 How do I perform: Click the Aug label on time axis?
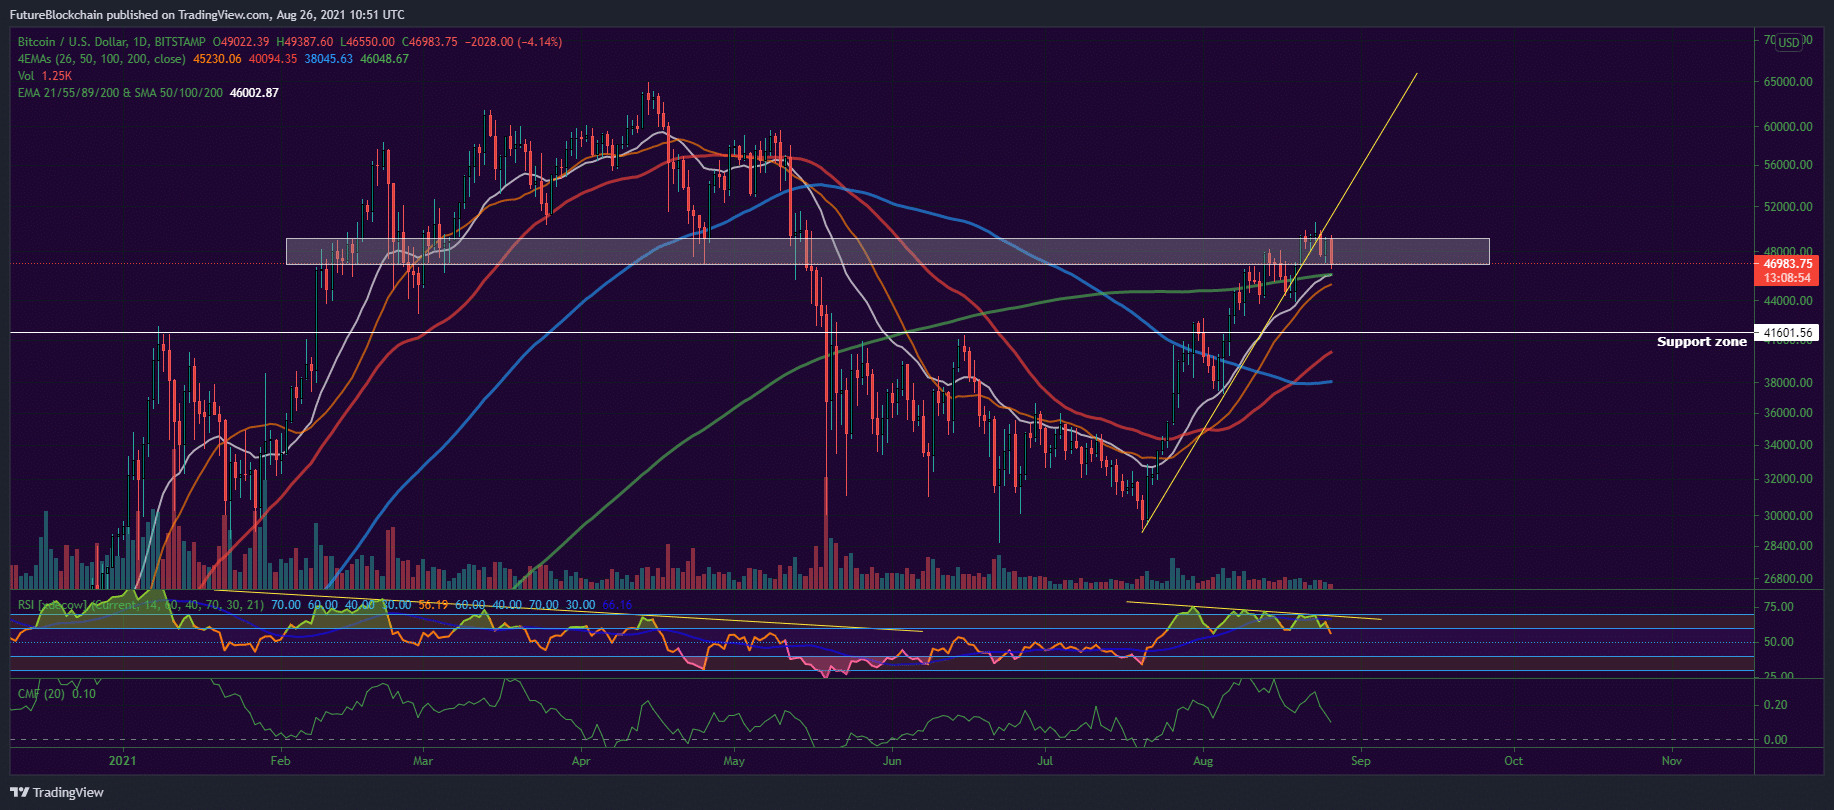1203,761
